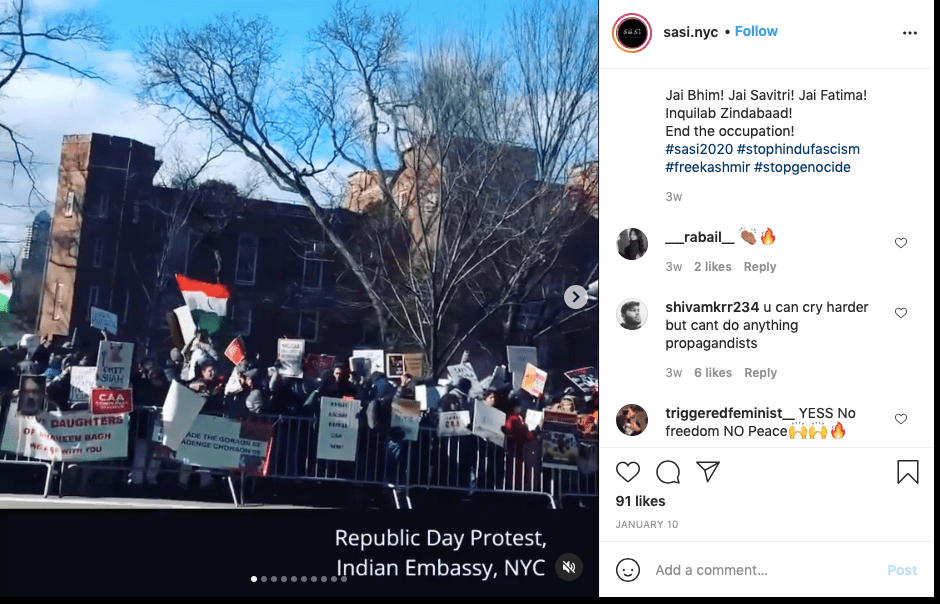Like the post with the heart icon

click(628, 472)
